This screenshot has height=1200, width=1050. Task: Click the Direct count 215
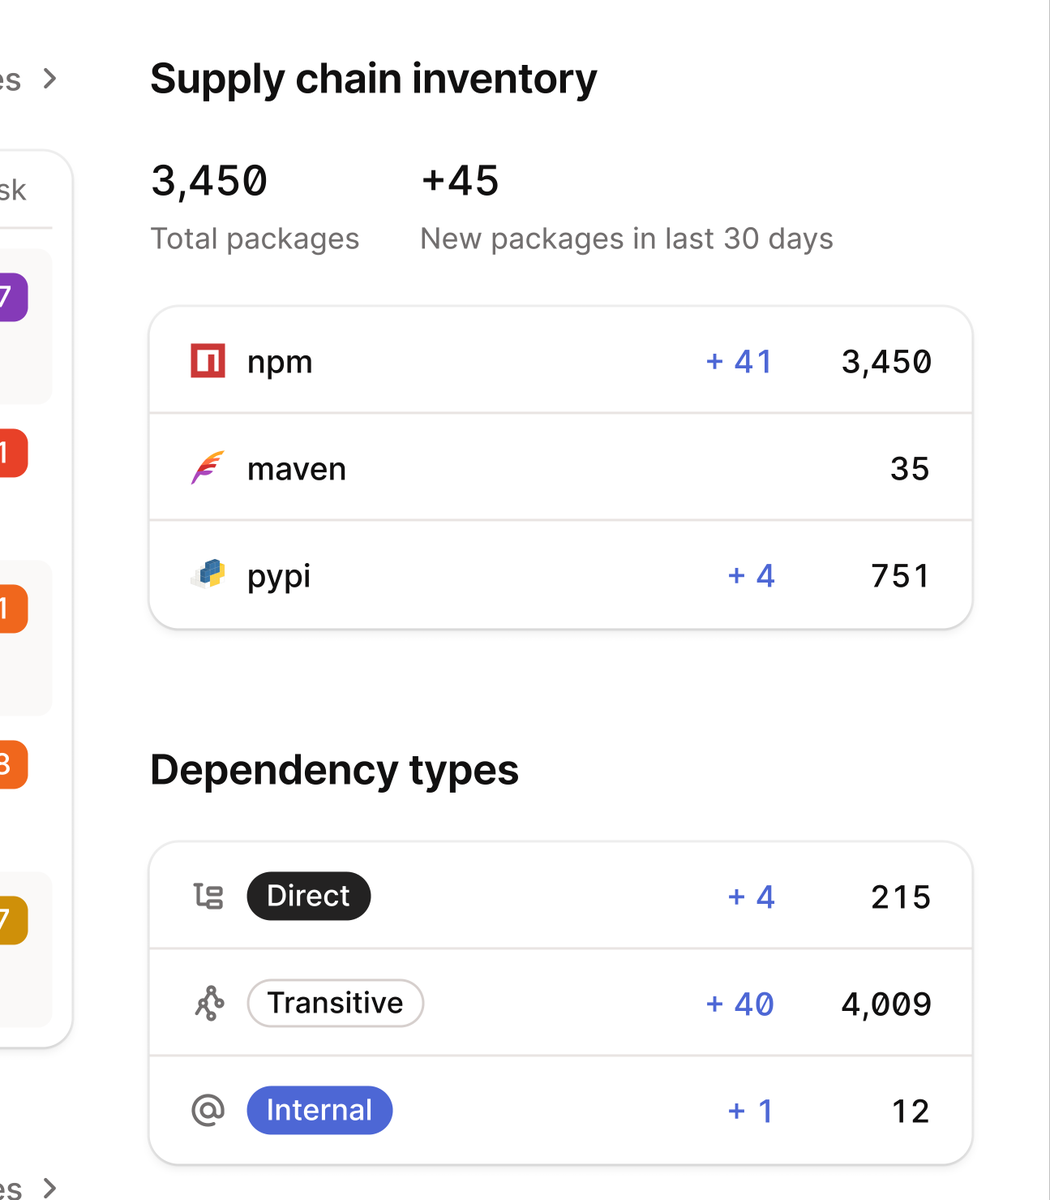900,896
